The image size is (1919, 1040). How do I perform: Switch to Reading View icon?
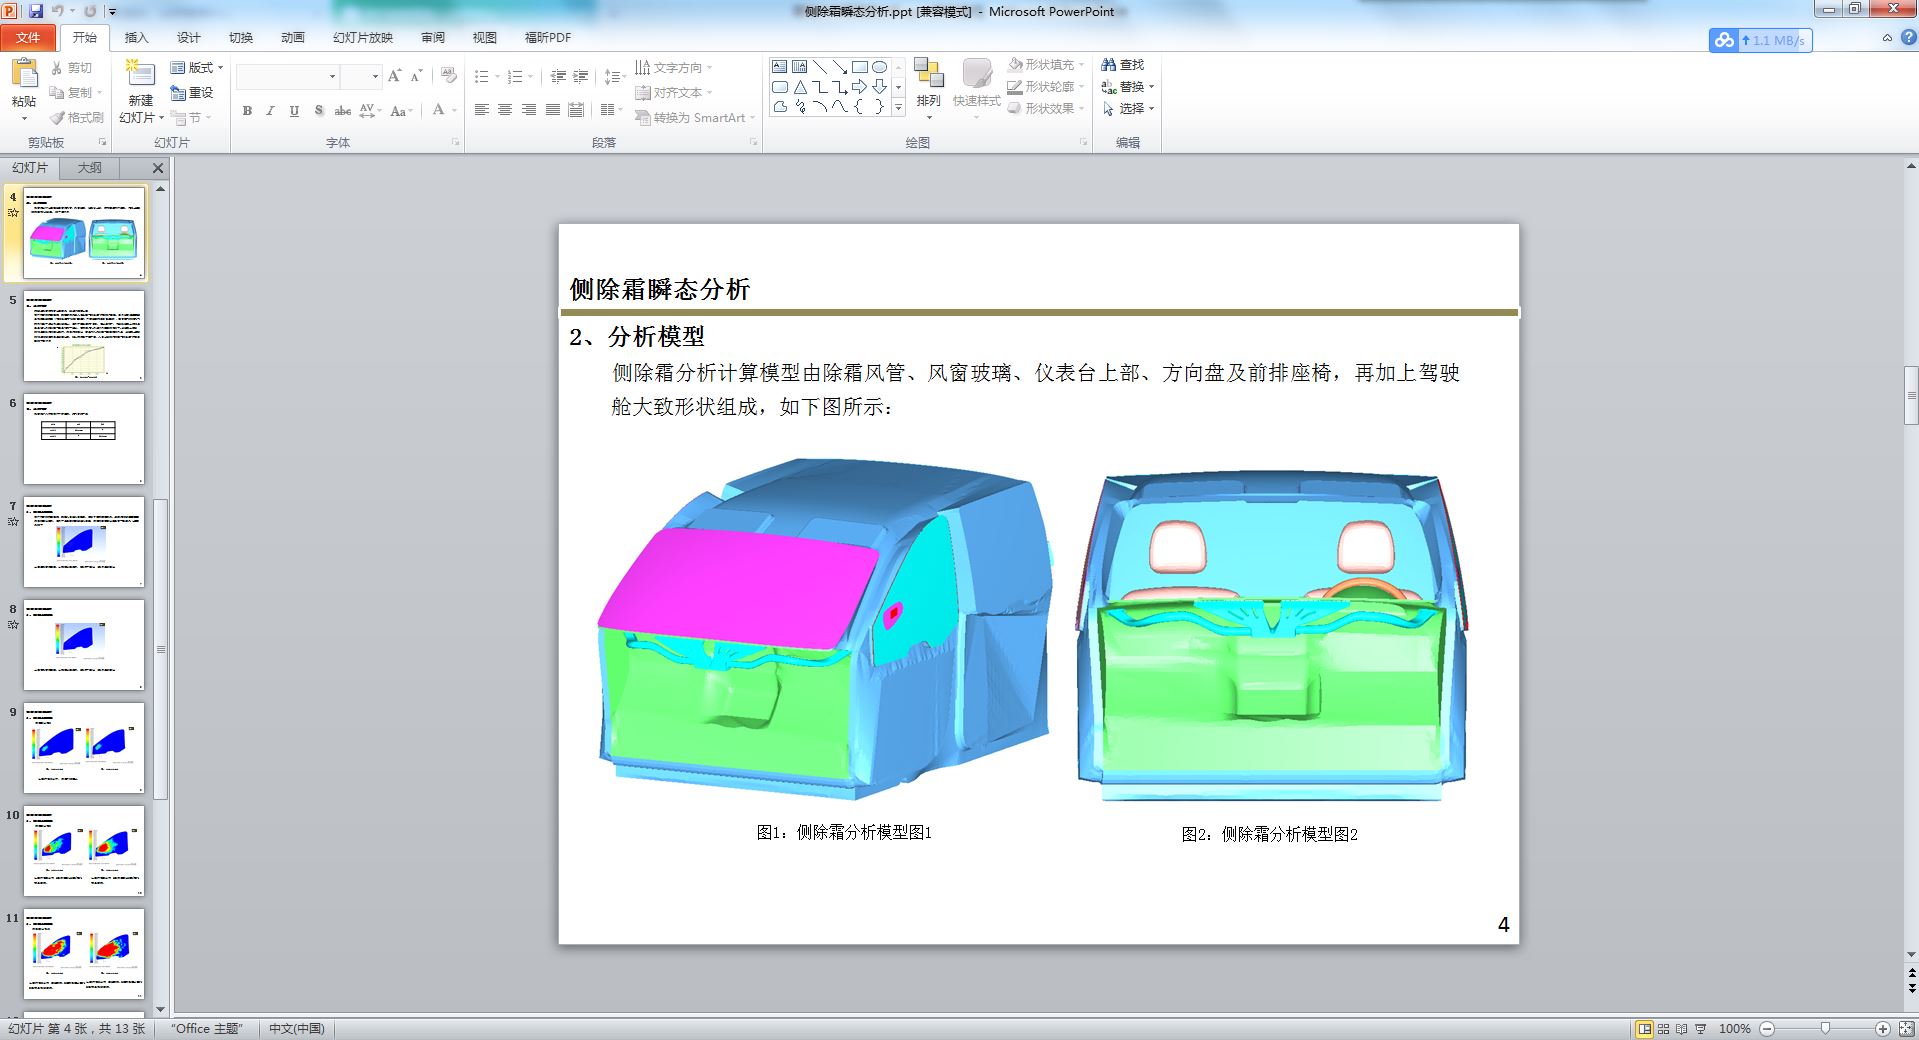pos(1681,1029)
